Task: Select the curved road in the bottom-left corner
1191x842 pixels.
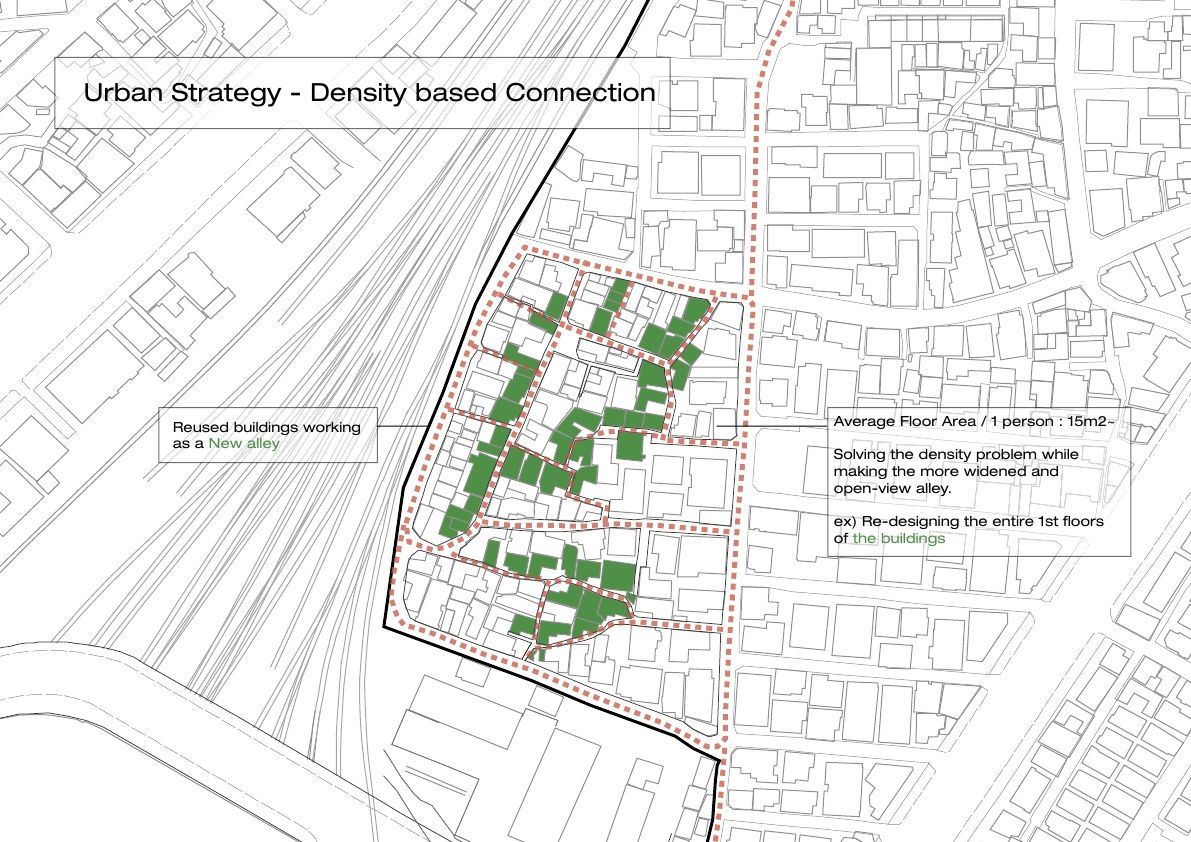Action: (x=150, y=700)
